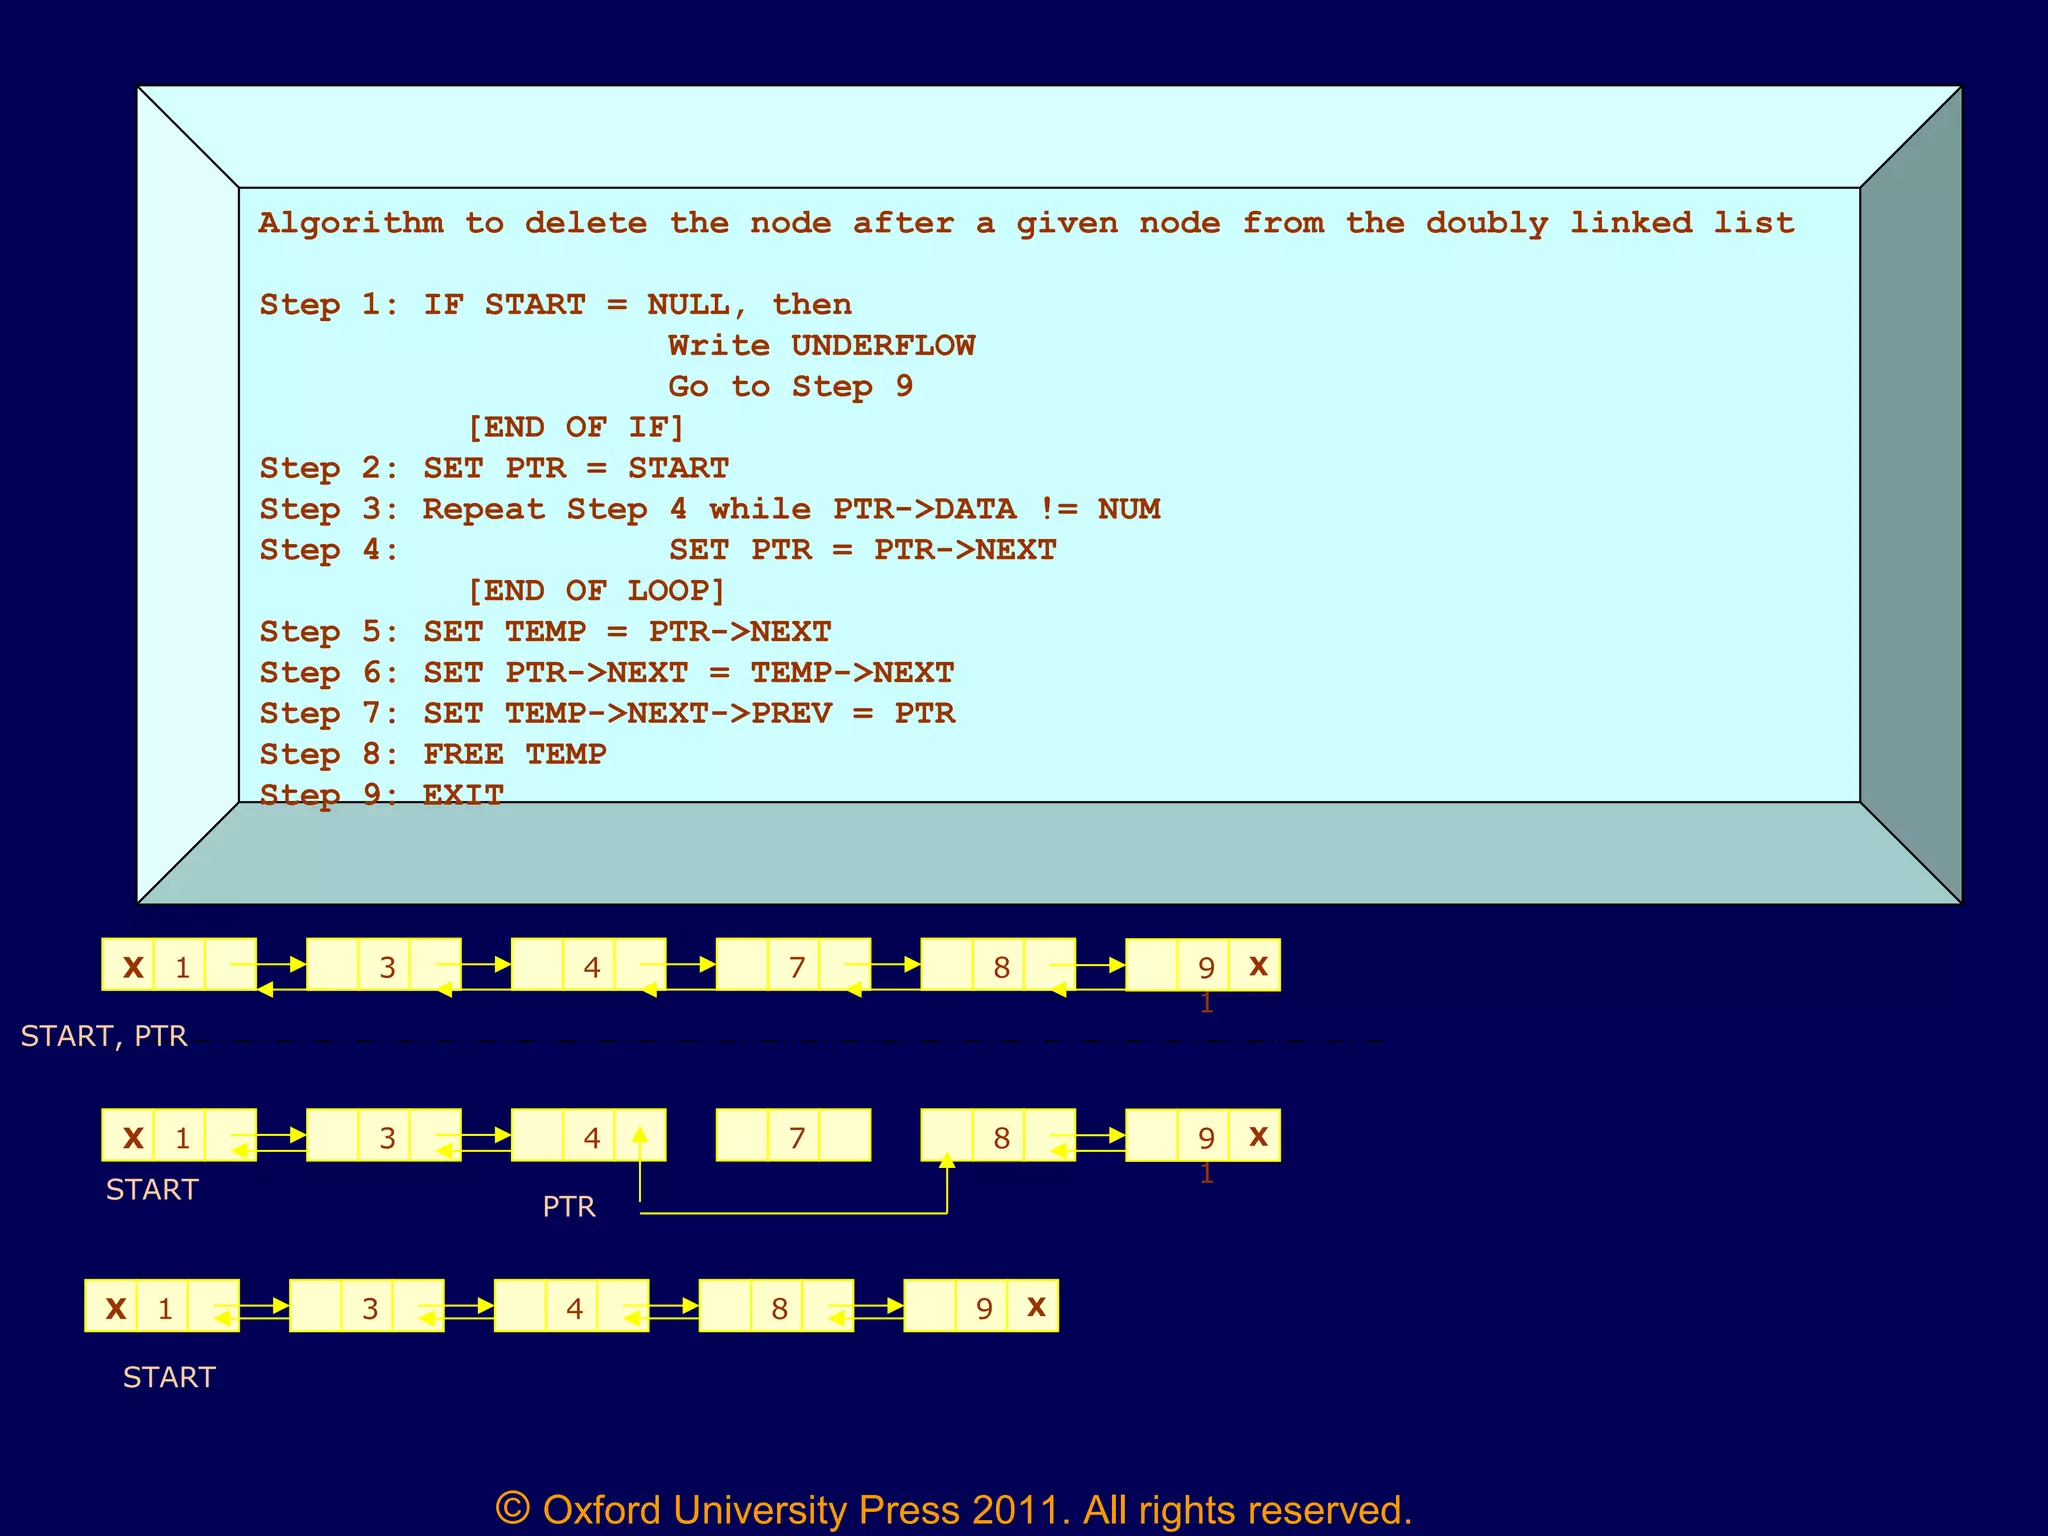The image size is (2048, 1536).
Task: Click node 4 in the second list row
Action: coord(591,1137)
